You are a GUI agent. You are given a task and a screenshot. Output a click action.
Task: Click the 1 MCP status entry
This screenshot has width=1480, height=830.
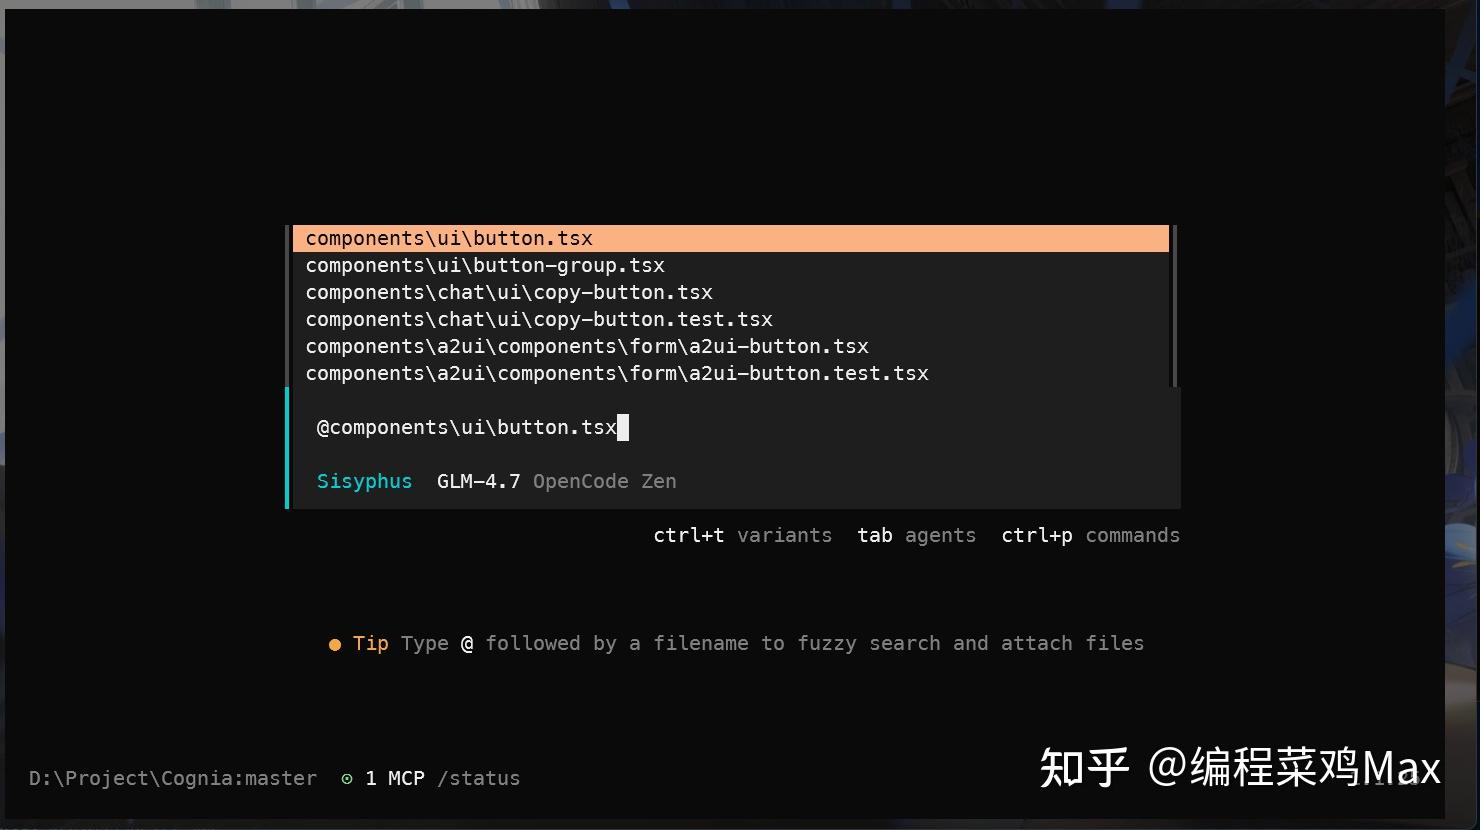[x=394, y=778]
